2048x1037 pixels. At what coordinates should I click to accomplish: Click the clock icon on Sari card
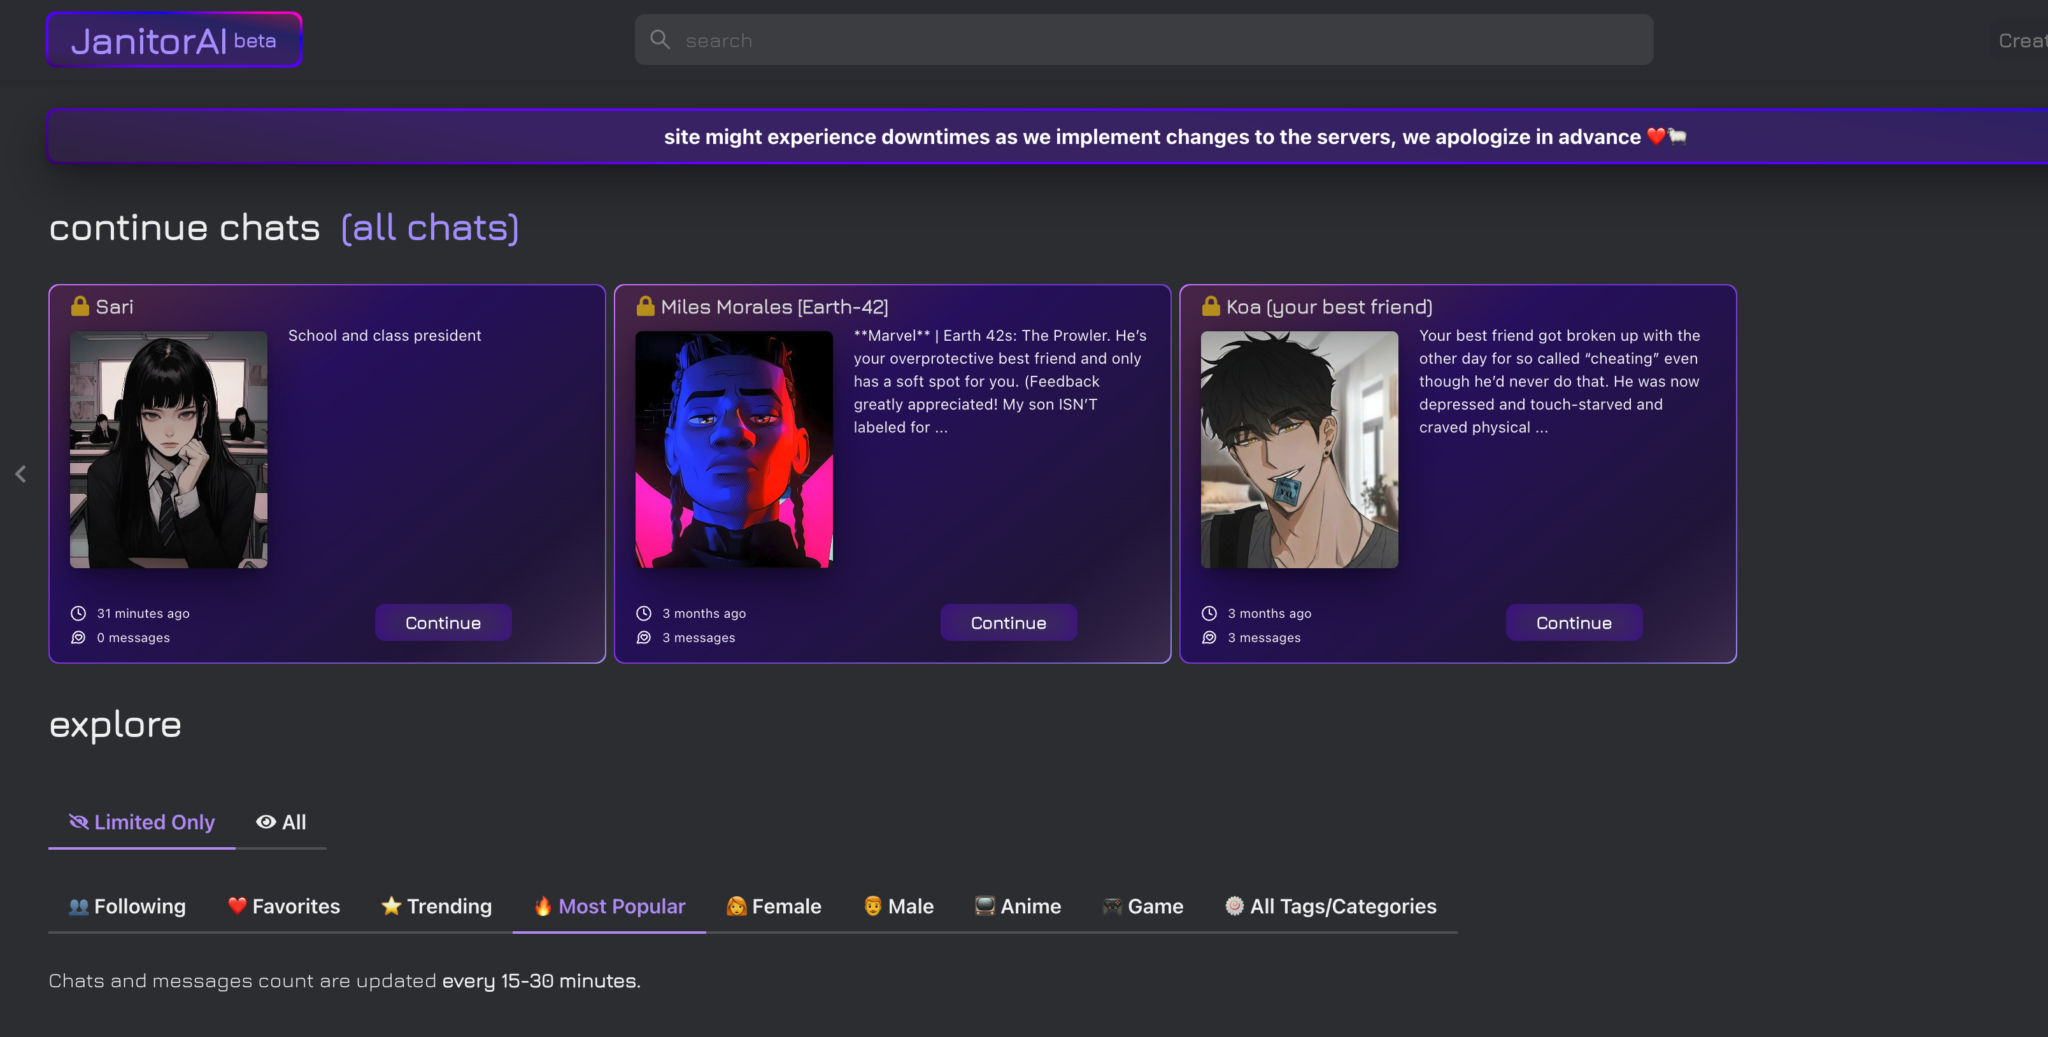(78, 613)
